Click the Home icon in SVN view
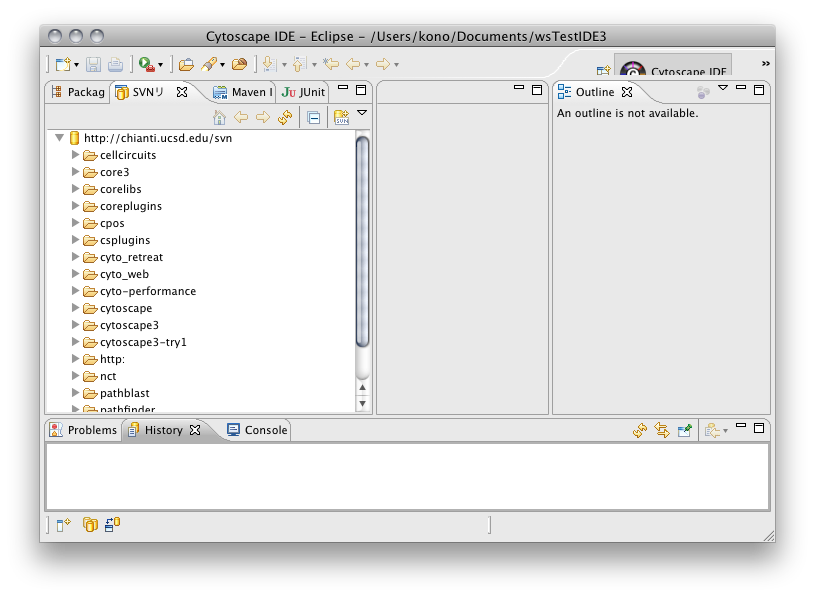This screenshot has height=597, width=815. click(219, 118)
